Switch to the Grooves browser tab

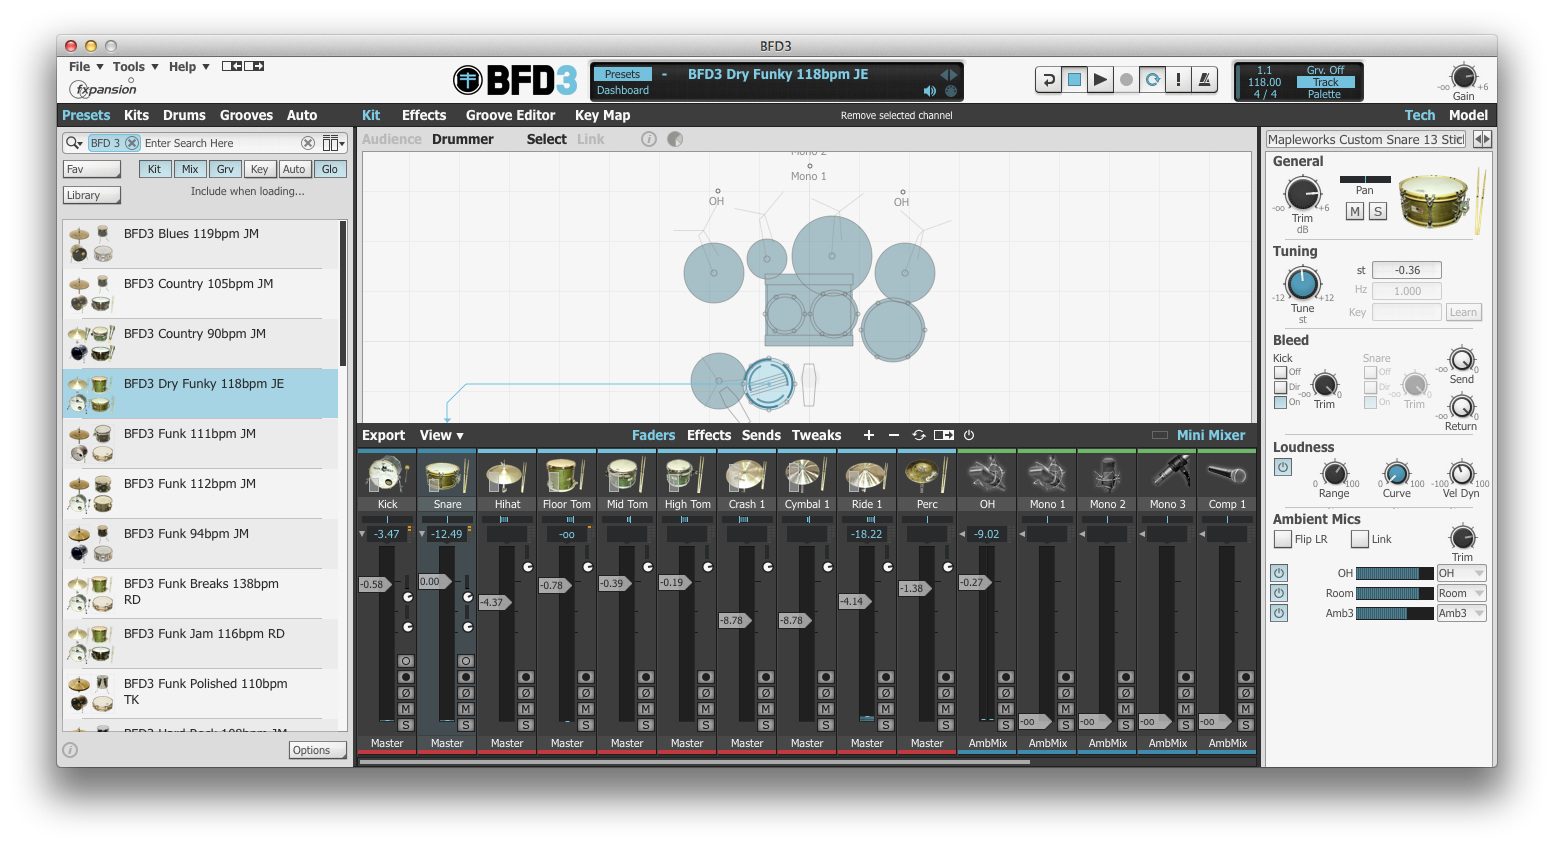point(246,115)
